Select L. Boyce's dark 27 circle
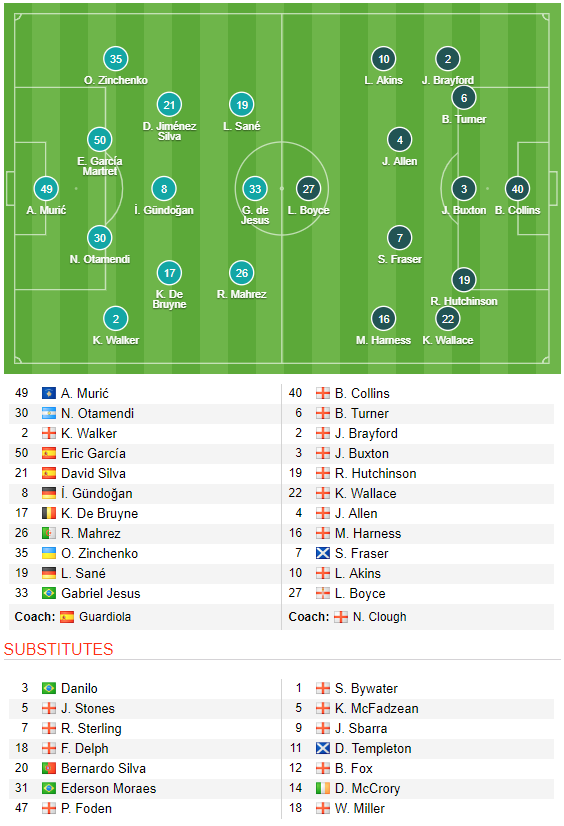The image size is (564, 826). coord(309,189)
